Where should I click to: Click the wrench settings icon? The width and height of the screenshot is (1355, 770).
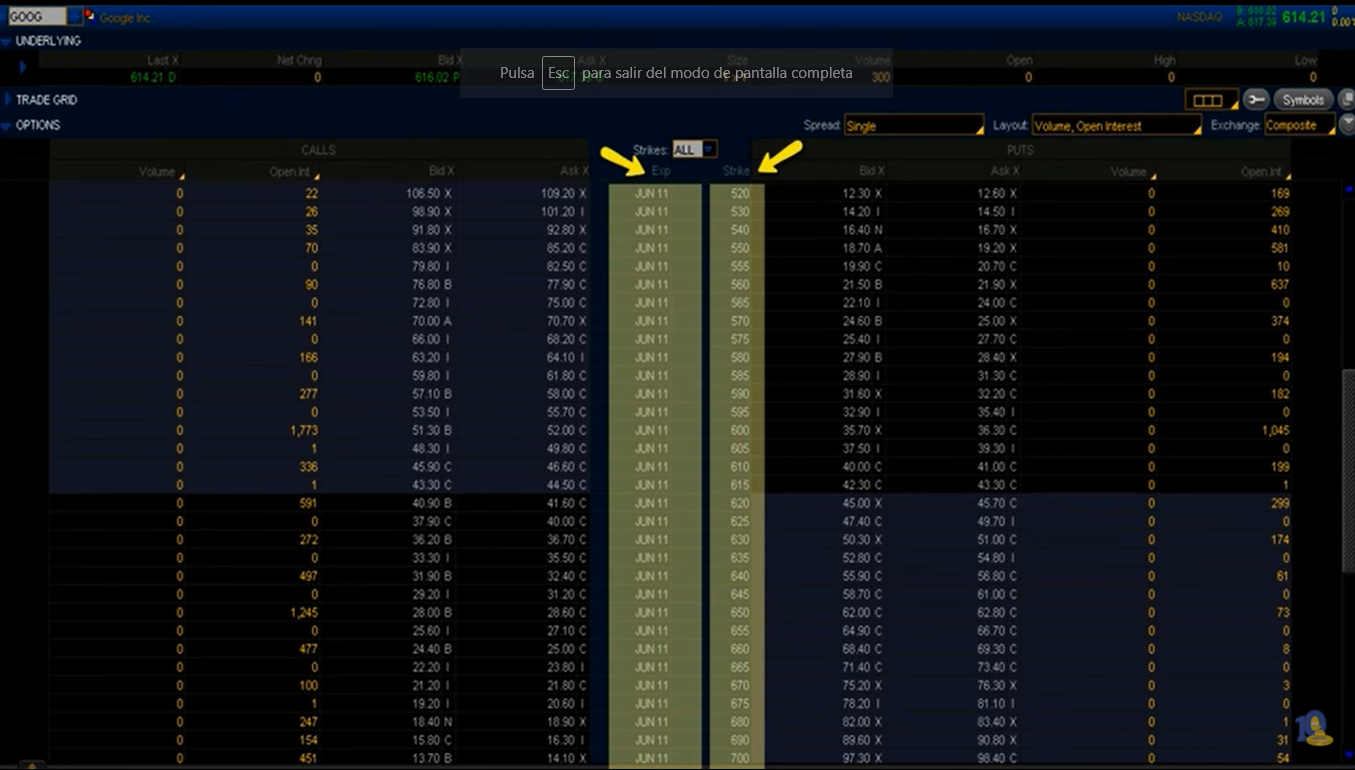click(1256, 100)
